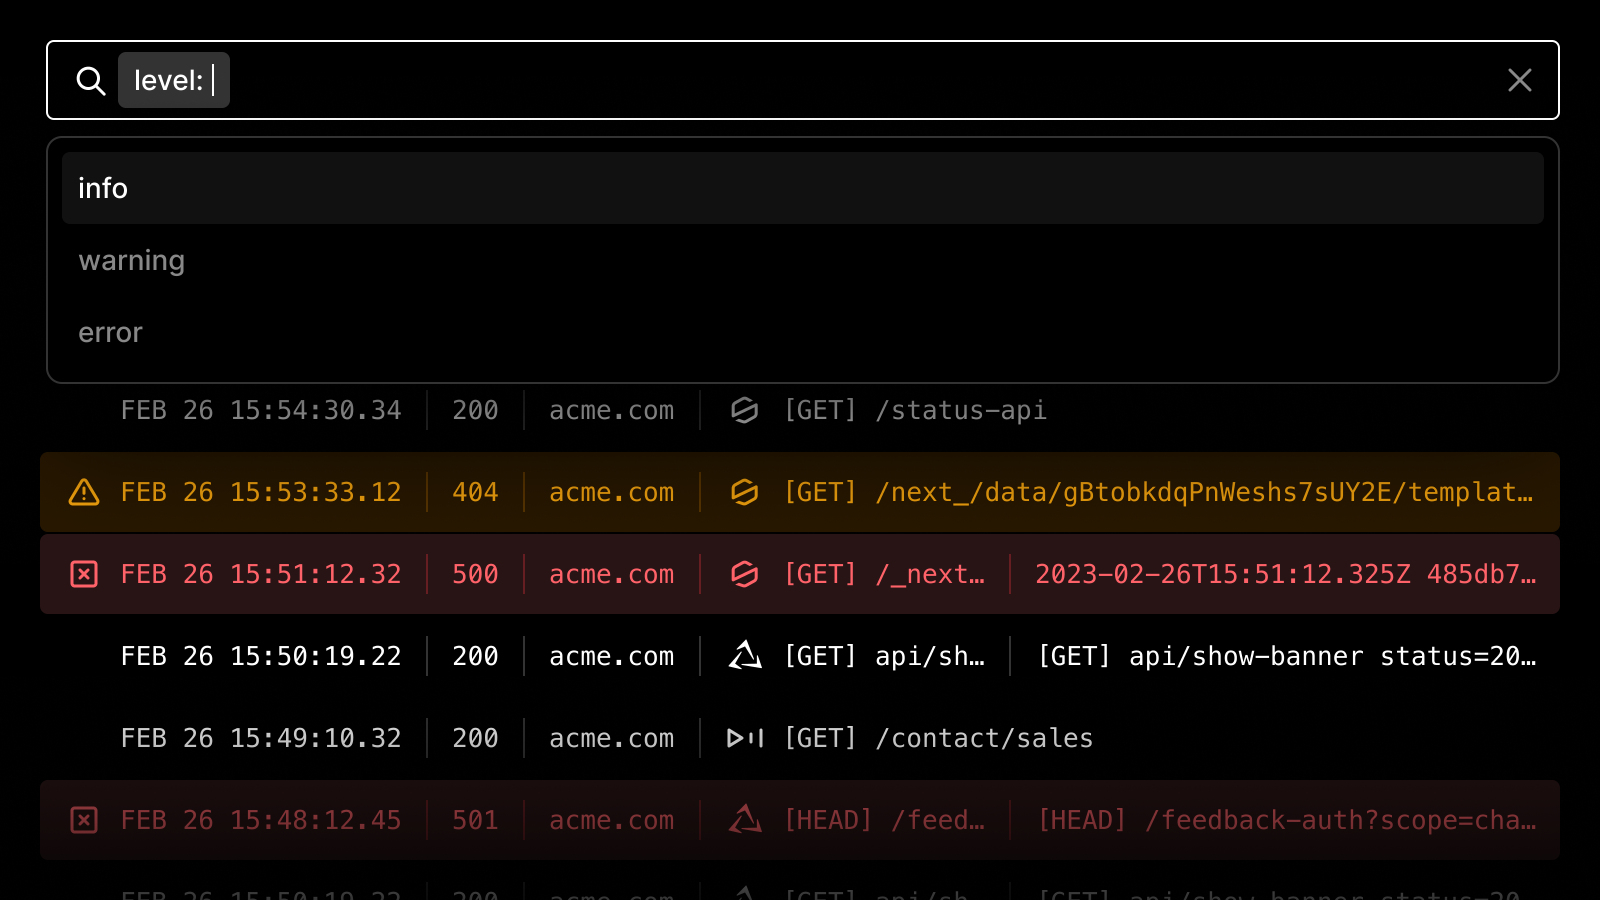Clear the search using the X icon

(1520, 80)
